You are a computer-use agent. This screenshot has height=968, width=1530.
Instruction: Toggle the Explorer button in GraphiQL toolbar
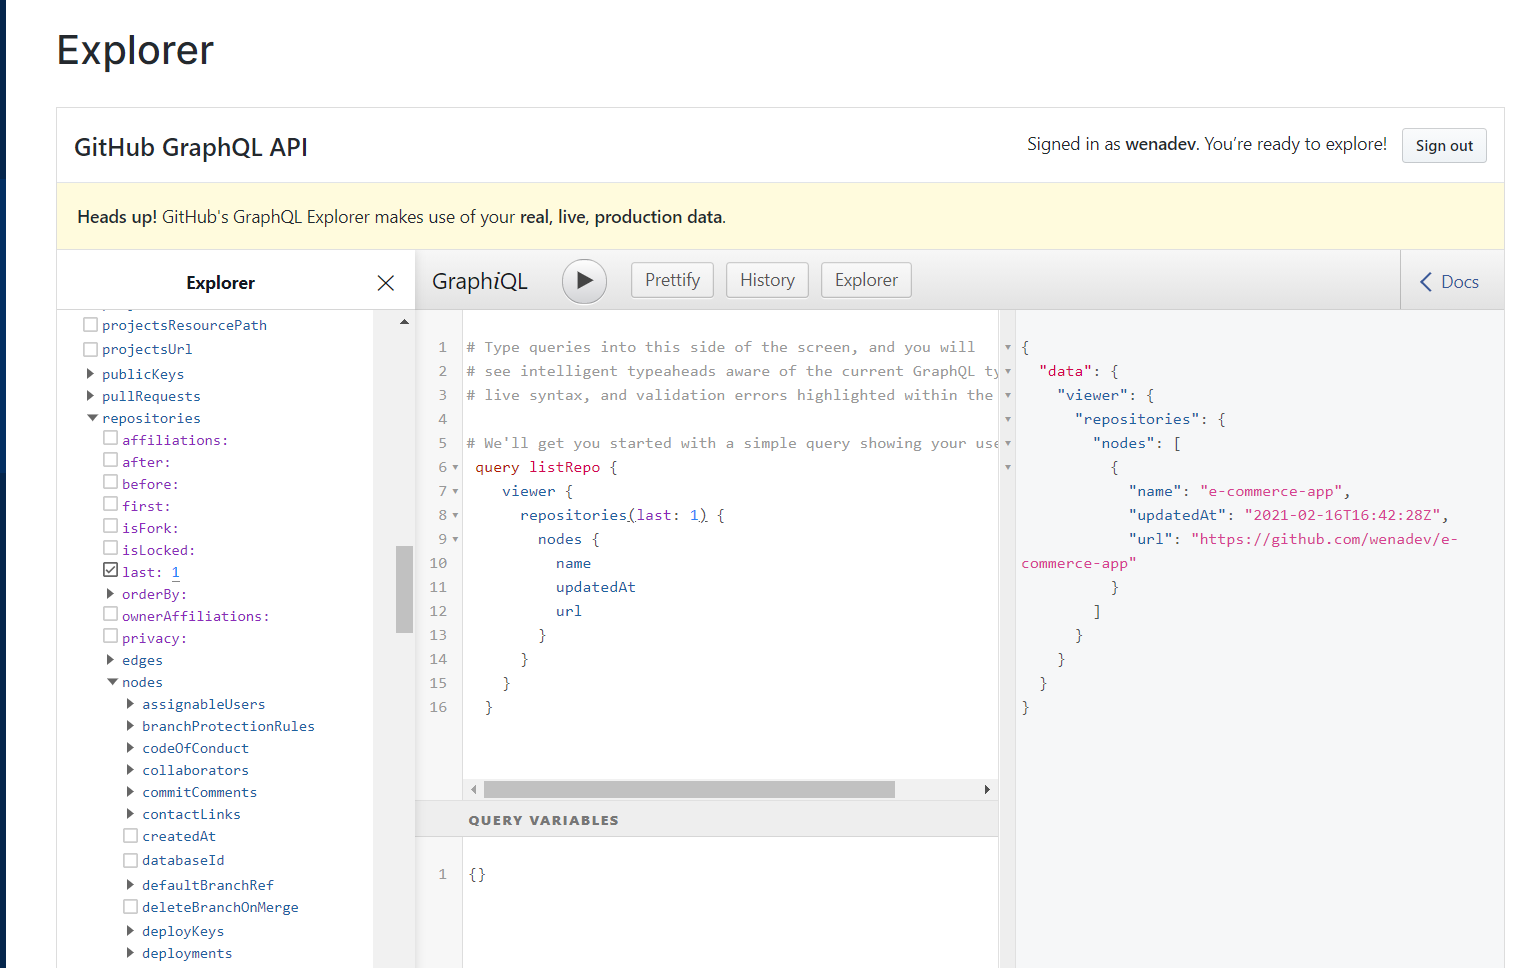866,280
